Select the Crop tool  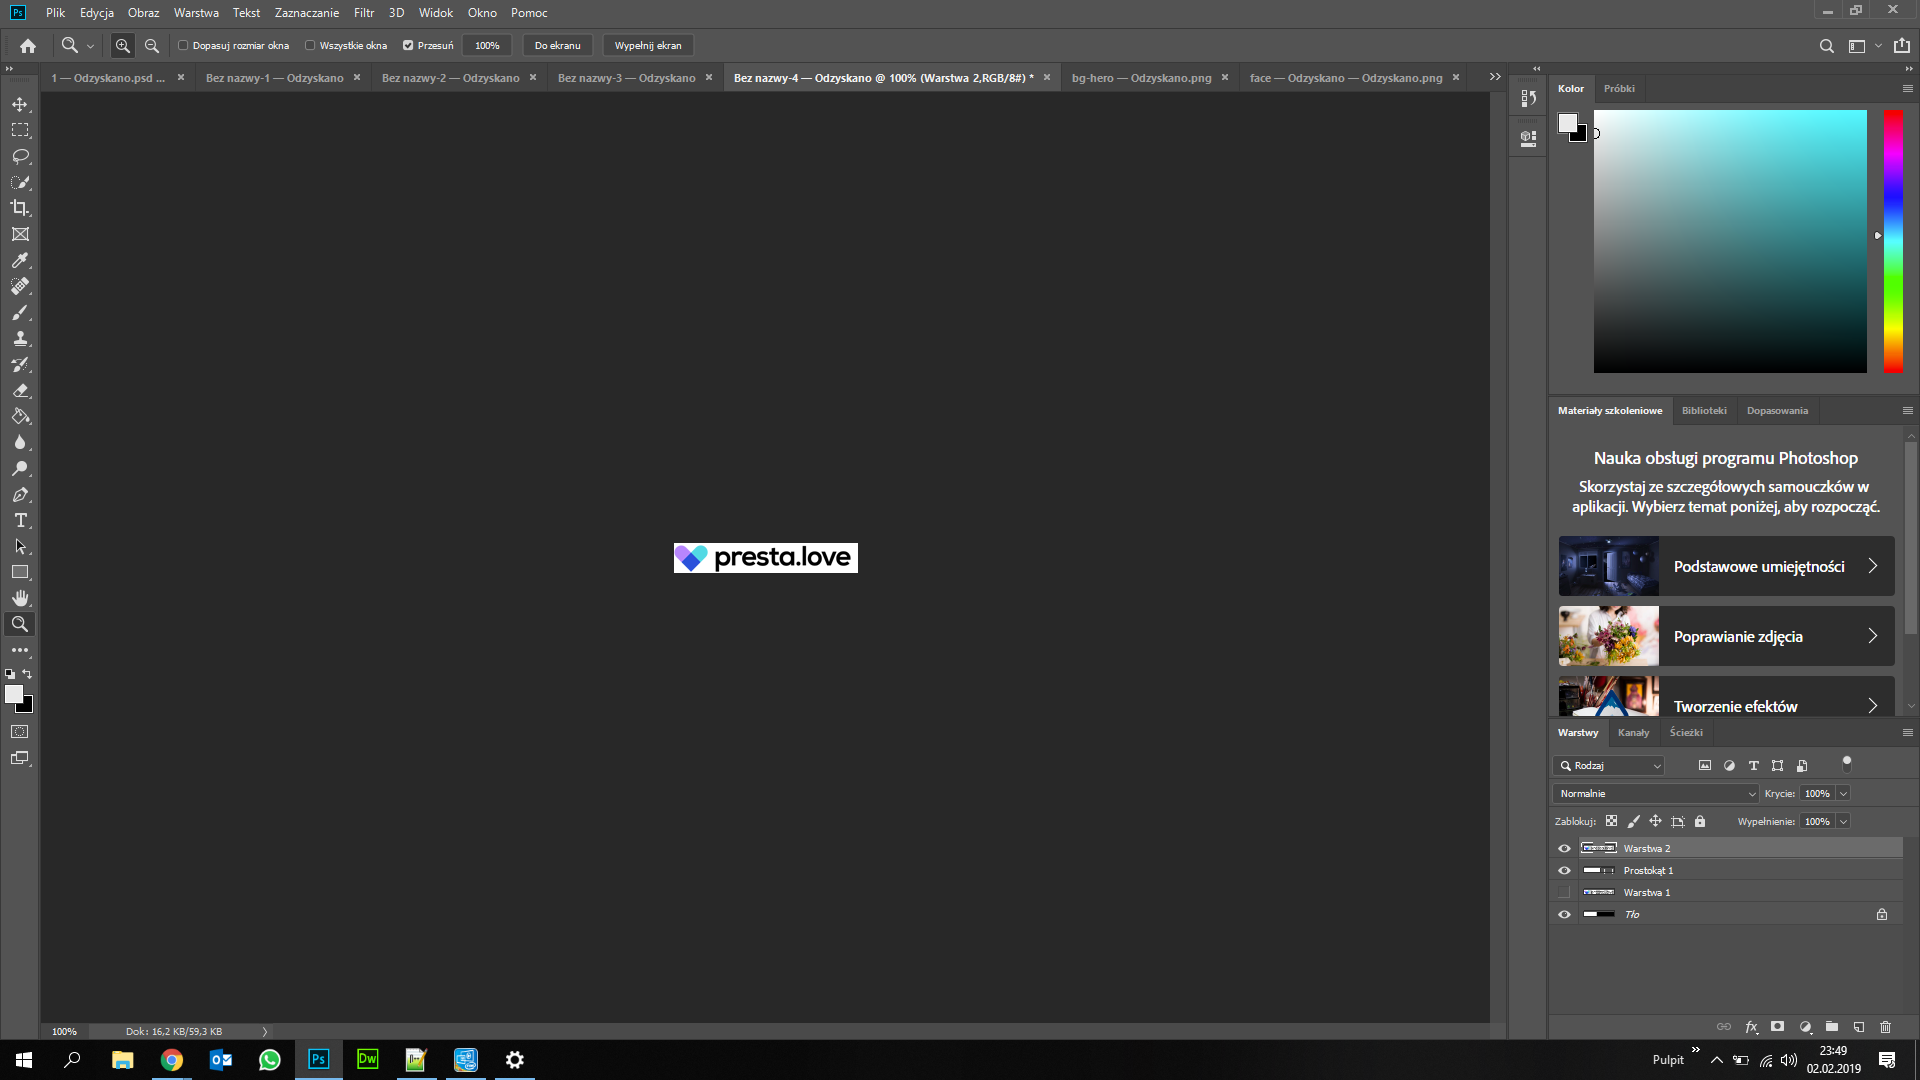pos(20,208)
